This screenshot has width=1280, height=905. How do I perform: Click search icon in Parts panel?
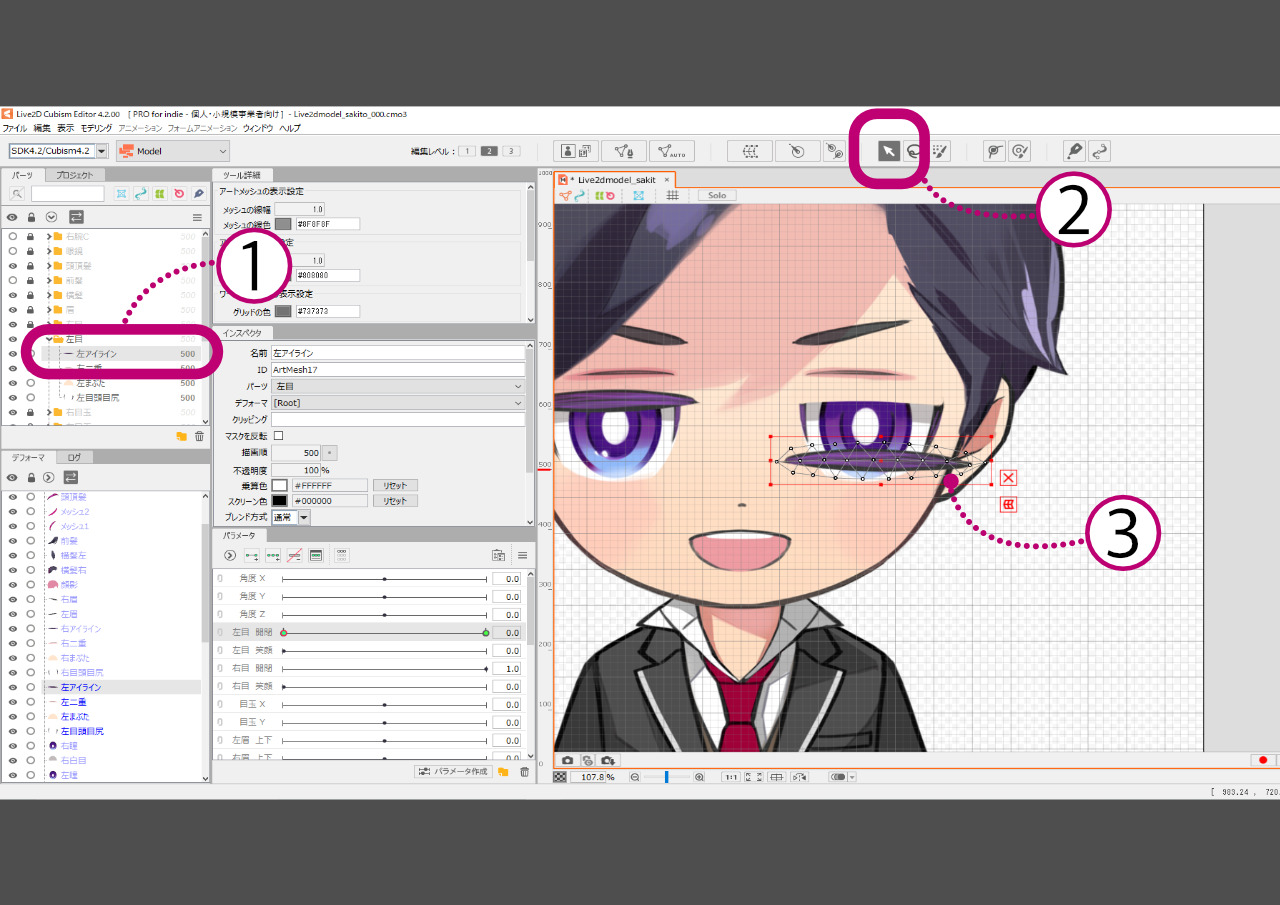(17, 194)
